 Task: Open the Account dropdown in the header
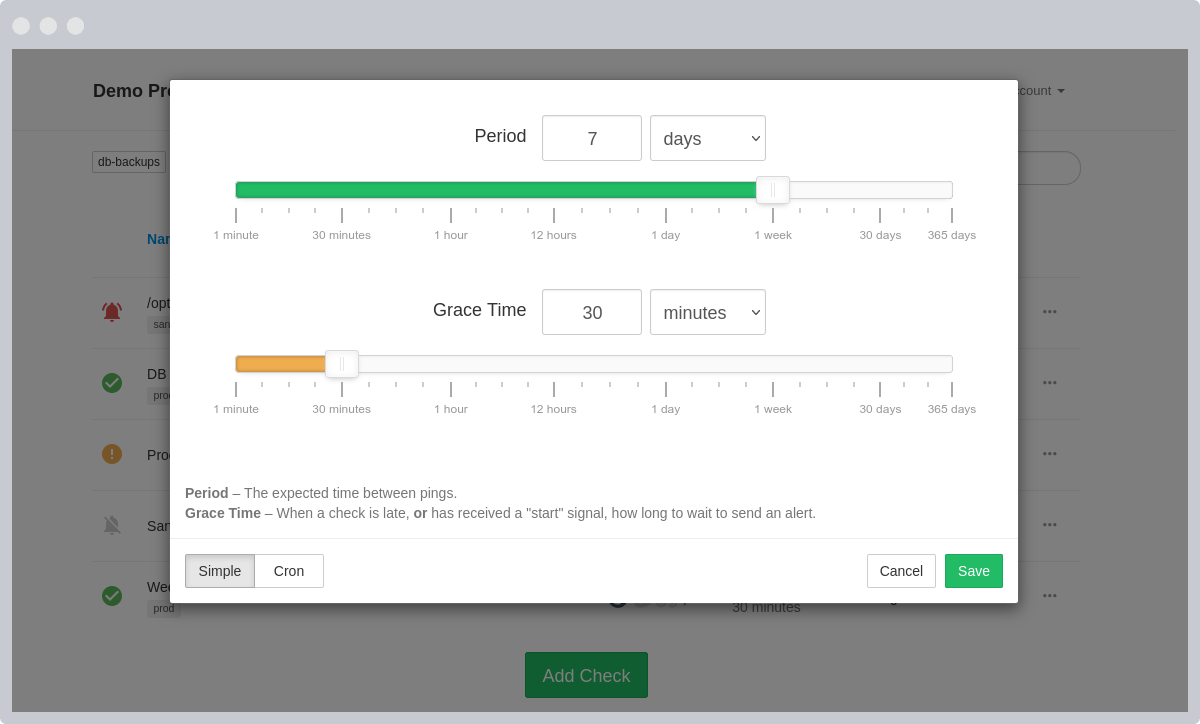pos(1040,90)
